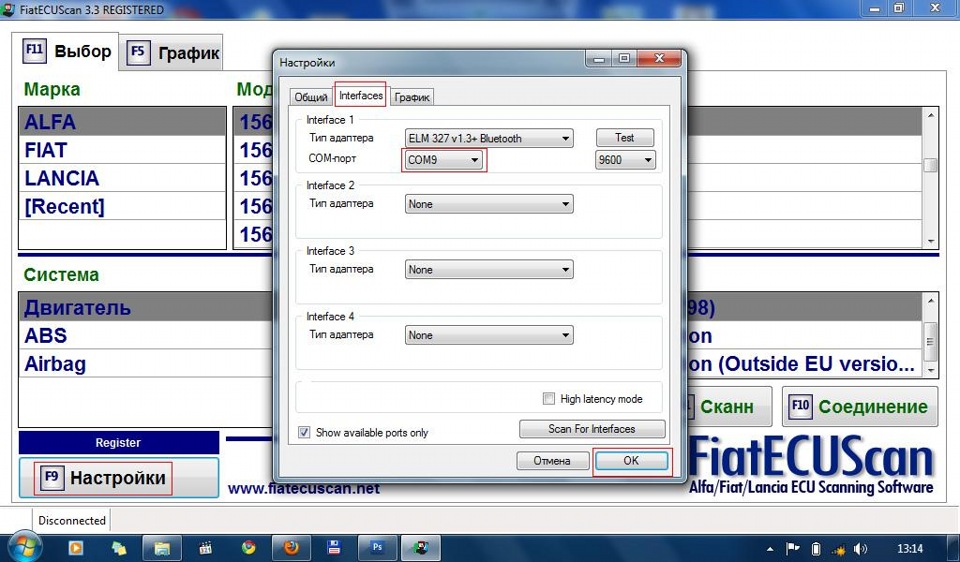Image resolution: width=960 pixels, height=562 pixels.
Task: Click the Register button
Action: (x=118, y=442)
